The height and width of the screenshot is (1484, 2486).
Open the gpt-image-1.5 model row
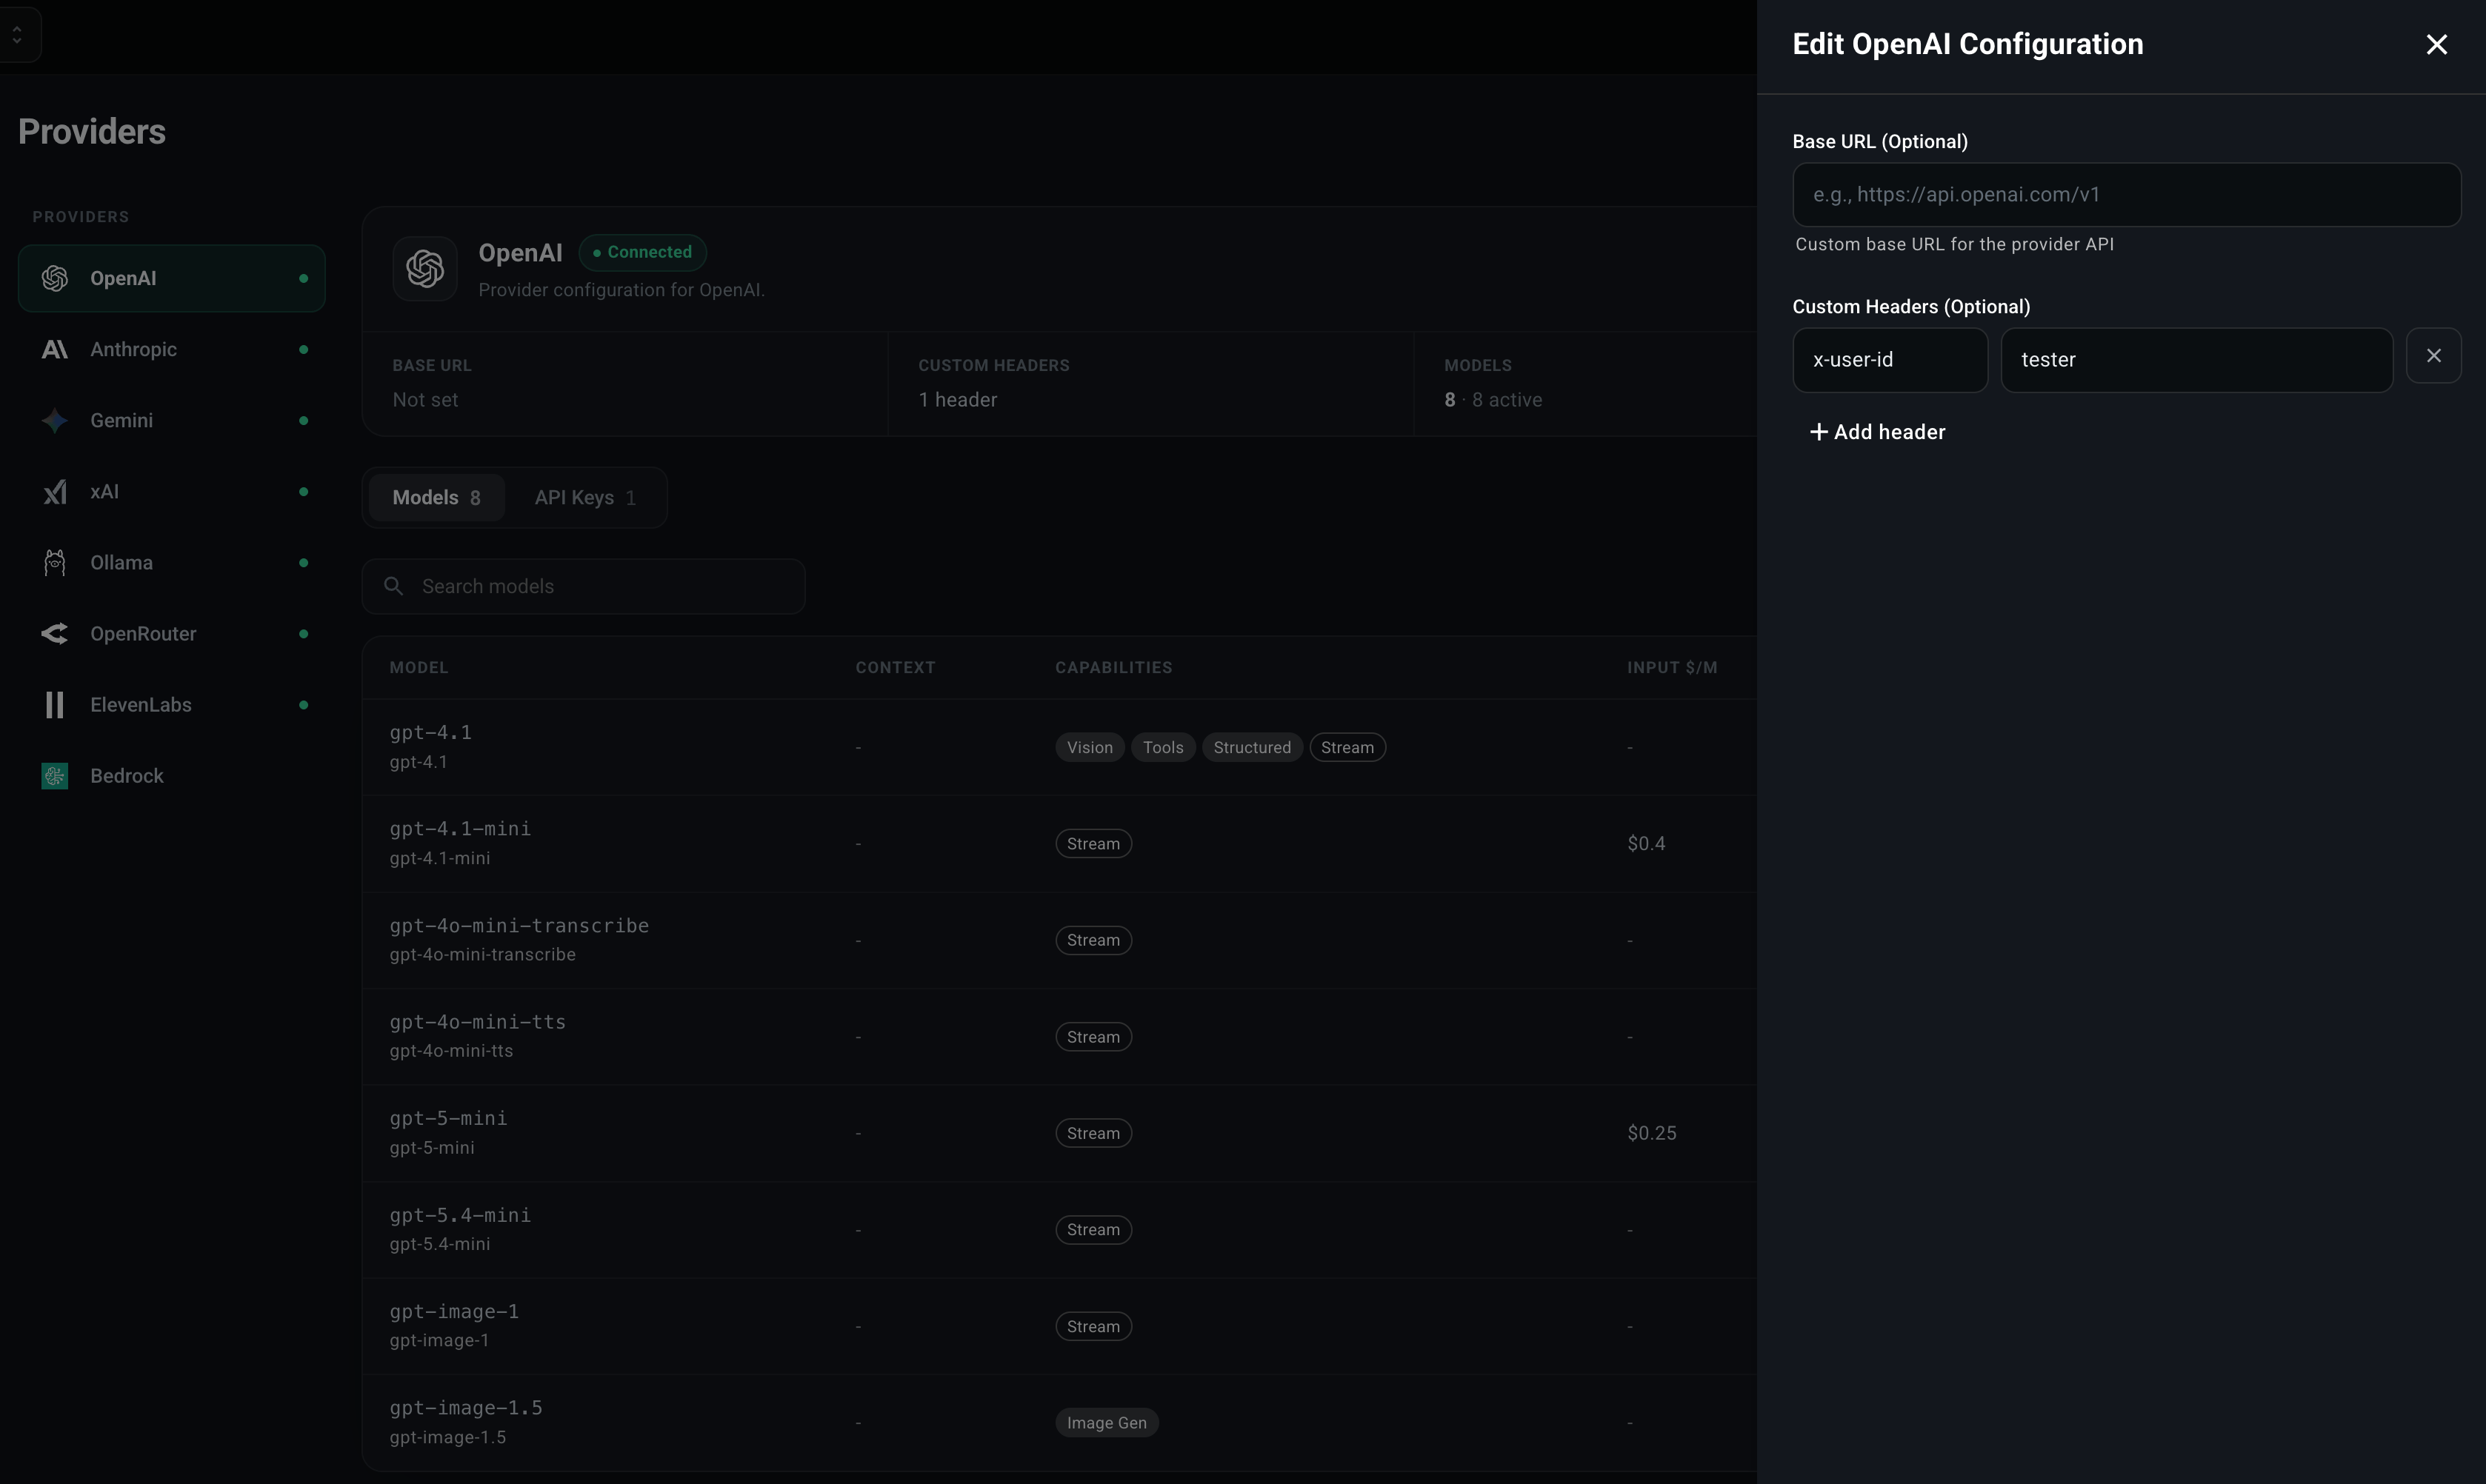1059,1422
